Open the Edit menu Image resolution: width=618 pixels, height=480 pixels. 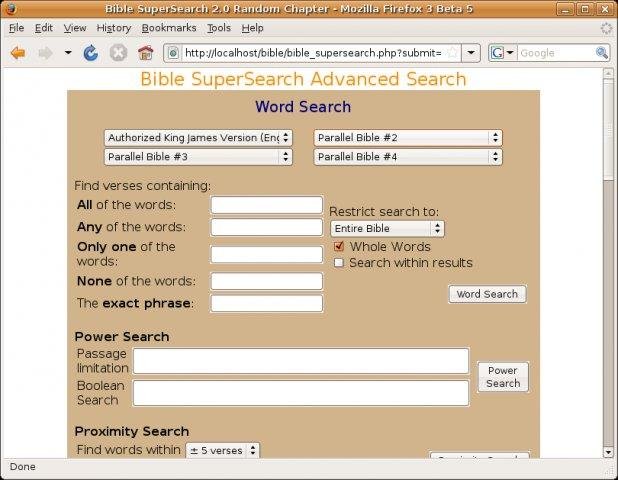click(43, 28)
